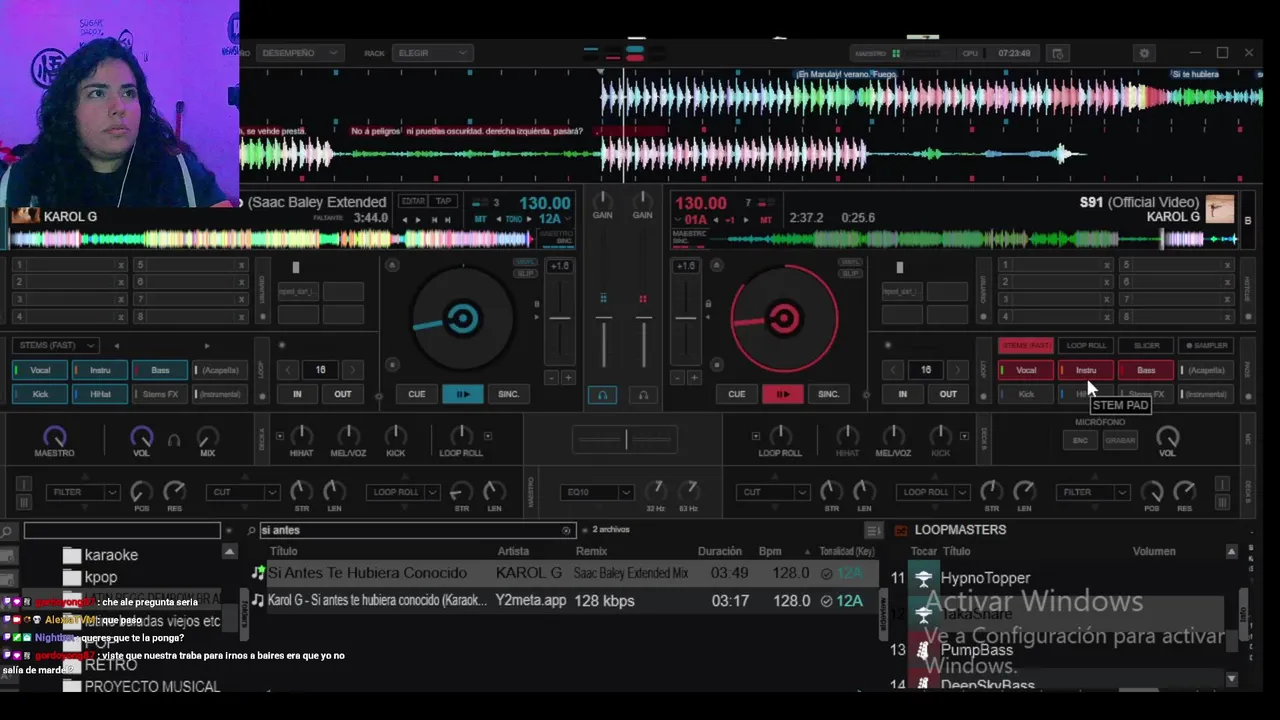Image resolution: width=1280 pixels, height=720 pixels.
Task: Switch right deck pads to SAMPLER
Action: coord(1206,346)
